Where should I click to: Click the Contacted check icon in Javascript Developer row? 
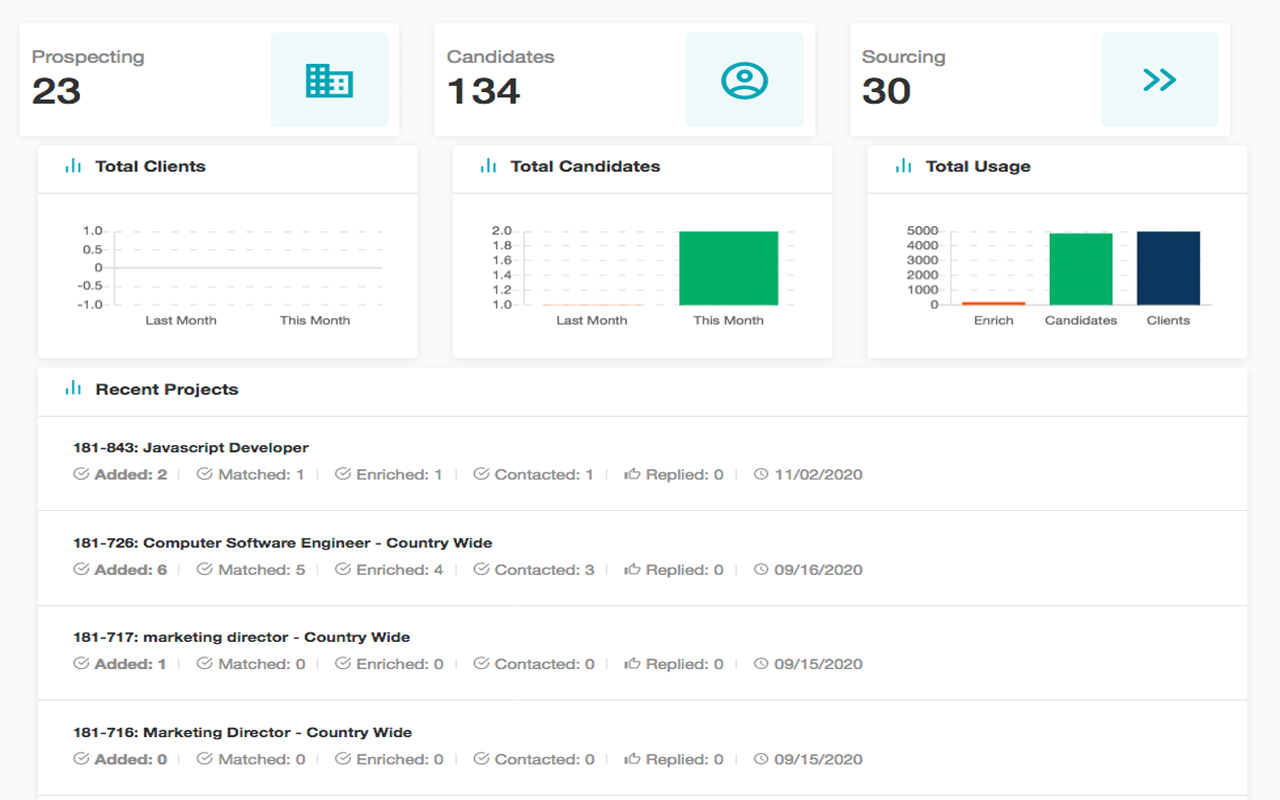481,474
